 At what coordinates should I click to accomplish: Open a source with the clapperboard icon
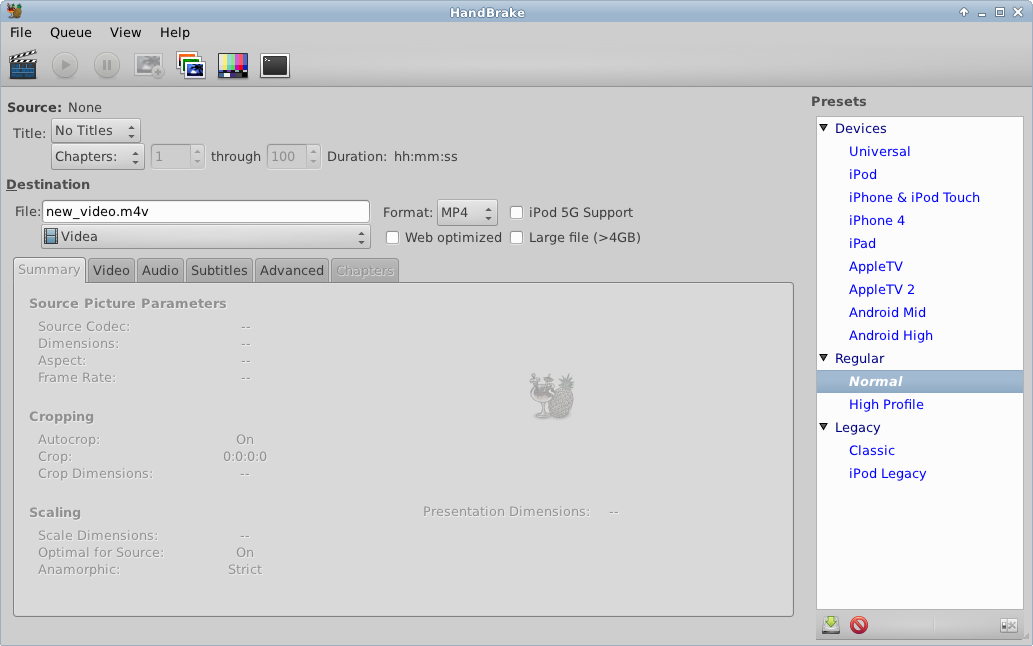pos(23,65)
